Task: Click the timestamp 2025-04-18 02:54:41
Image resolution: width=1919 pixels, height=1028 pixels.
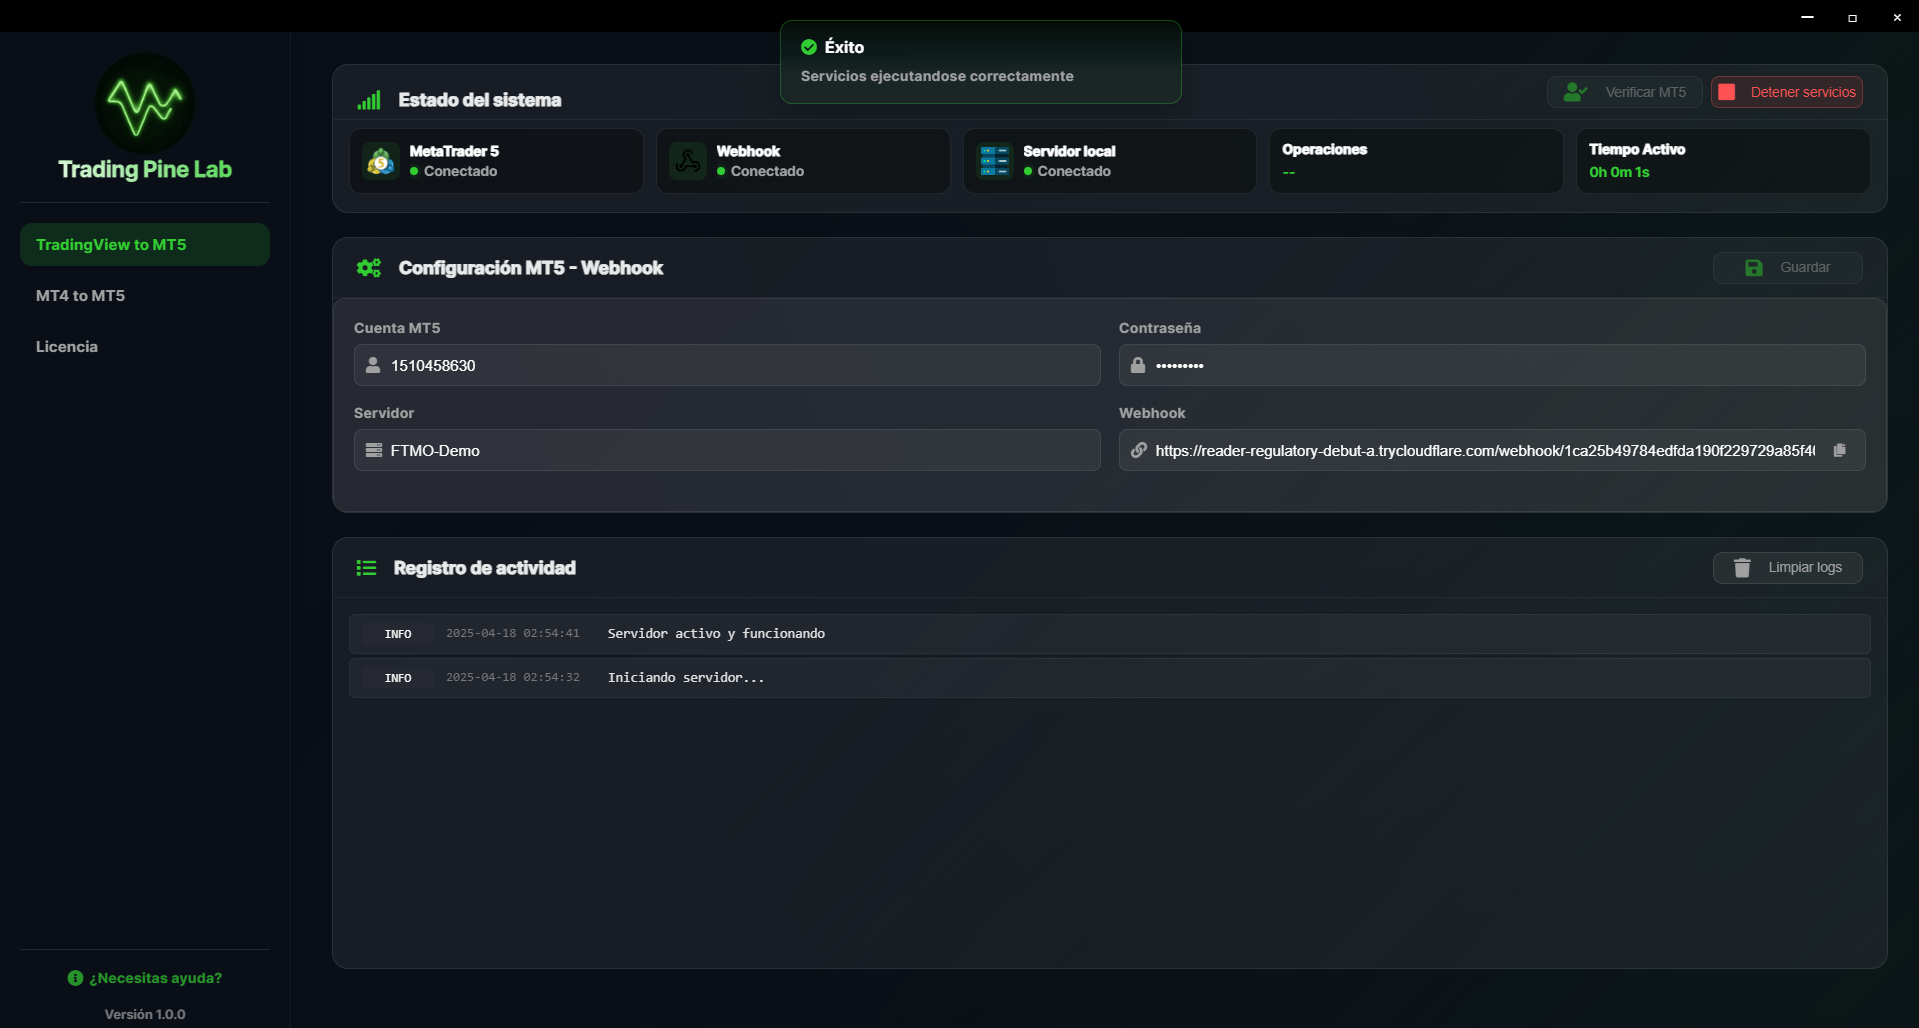Action: (x=513, y=634)
